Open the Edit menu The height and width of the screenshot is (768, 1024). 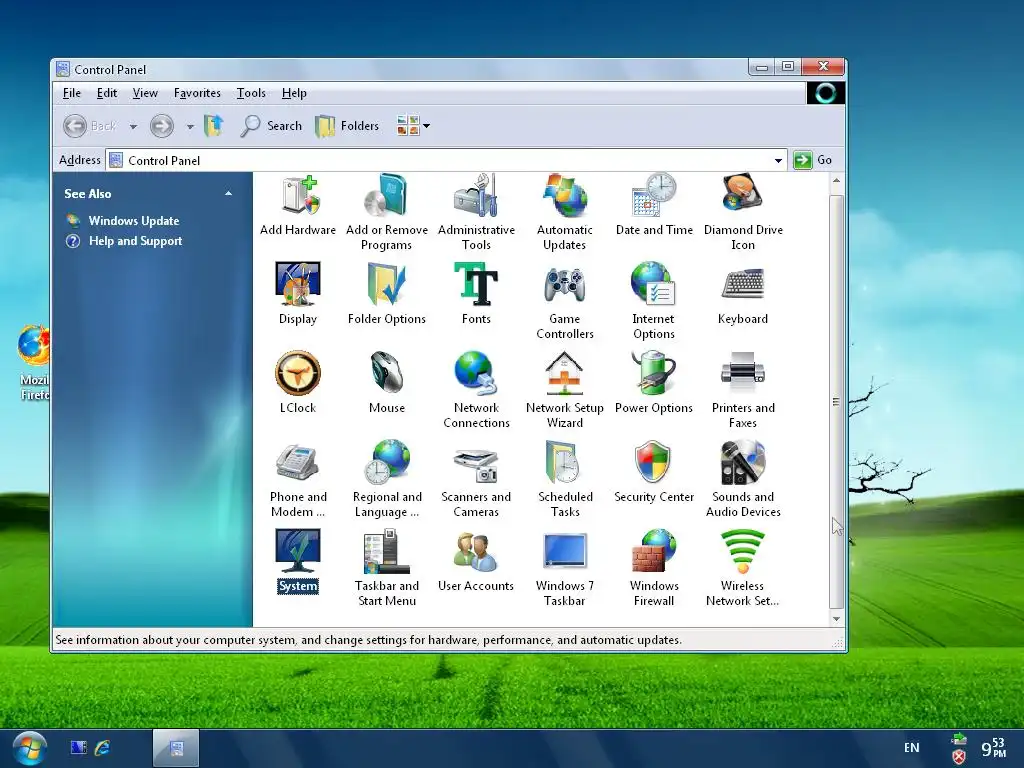pyautogui.click(x=106, y=93)
